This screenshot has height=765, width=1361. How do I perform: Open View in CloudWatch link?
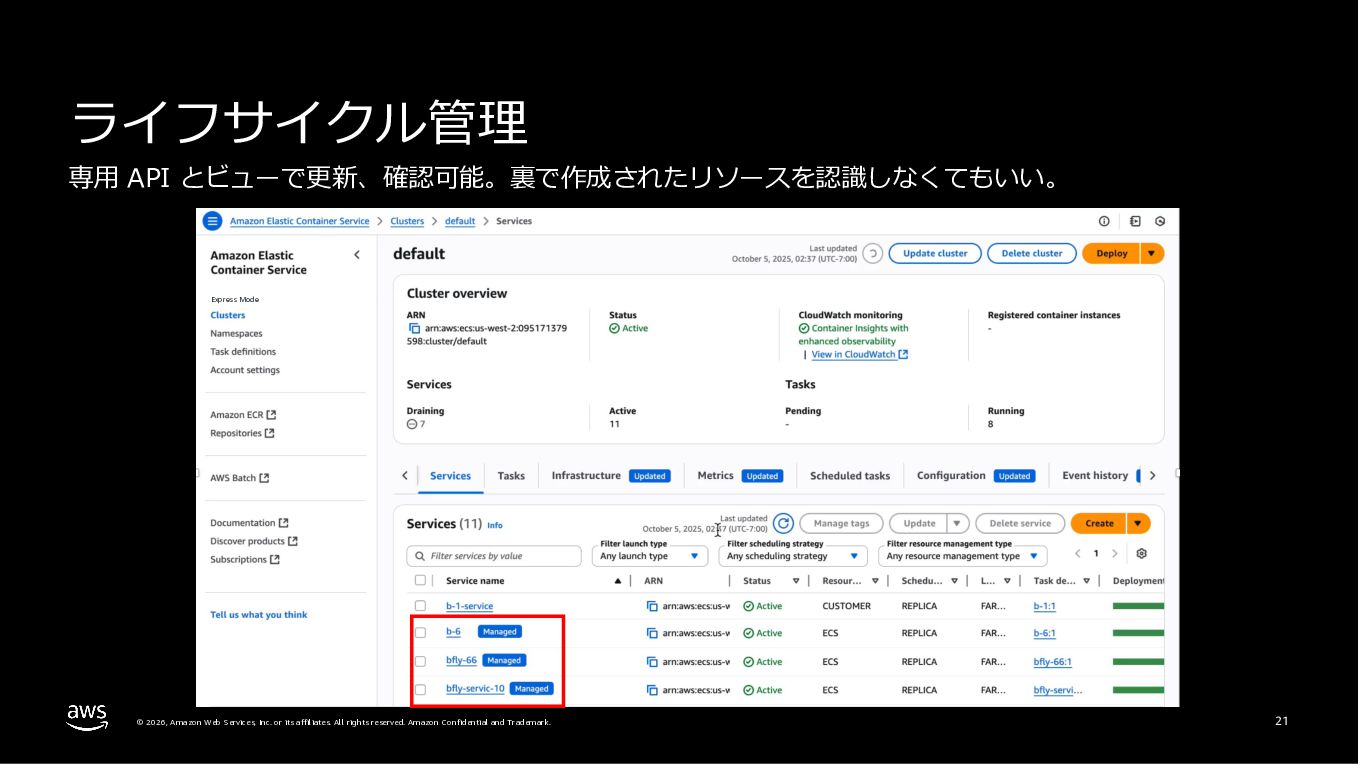pyautogui.click(x=859, y=354)
